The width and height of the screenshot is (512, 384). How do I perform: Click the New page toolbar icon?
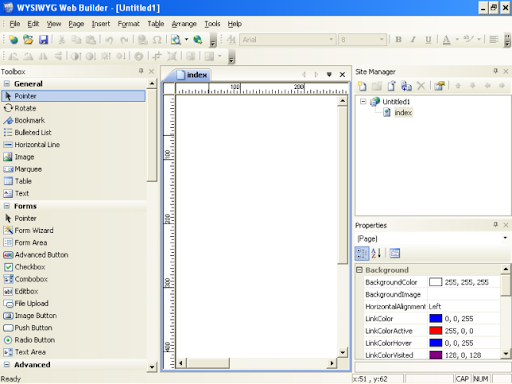[x=13, y=40]
